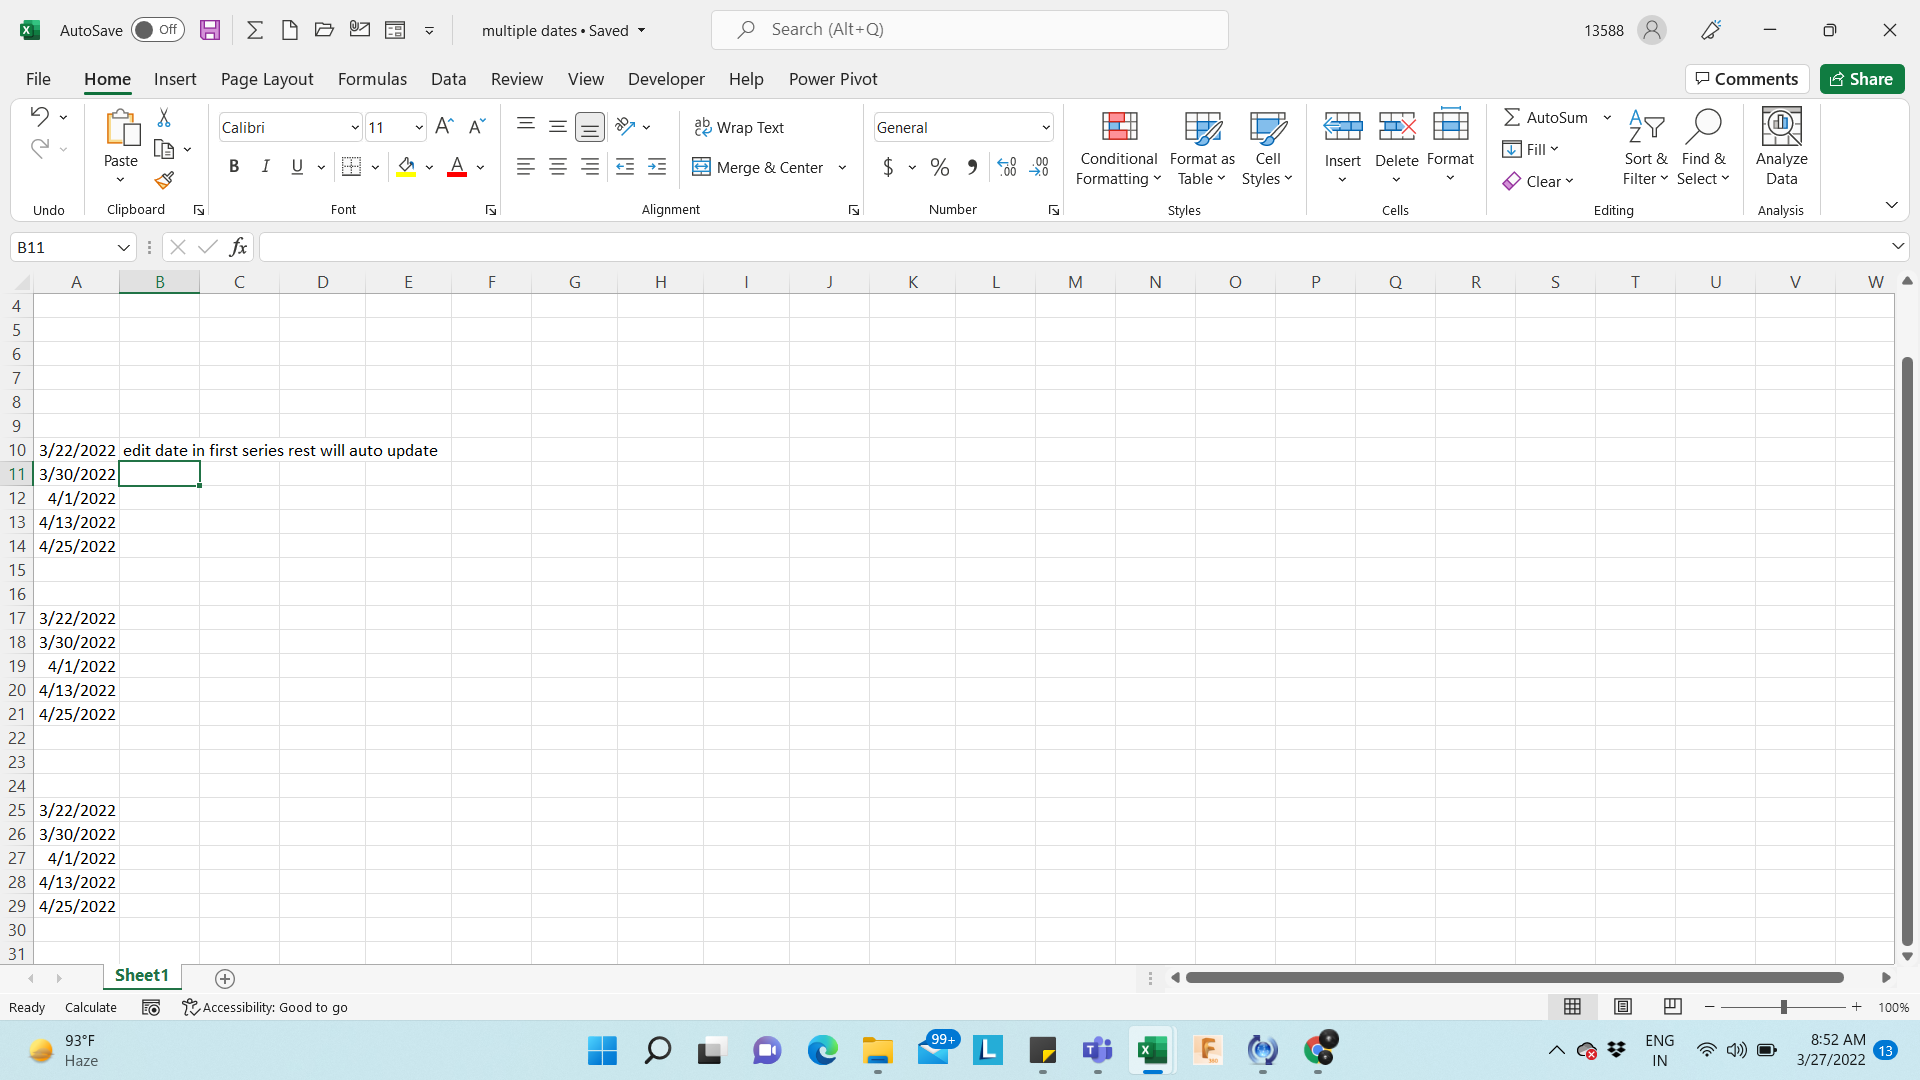The height and width of the screenshot is (1080, 1920).
Task: Click the Increase Decimal icon
Action: pos(1007,167)
